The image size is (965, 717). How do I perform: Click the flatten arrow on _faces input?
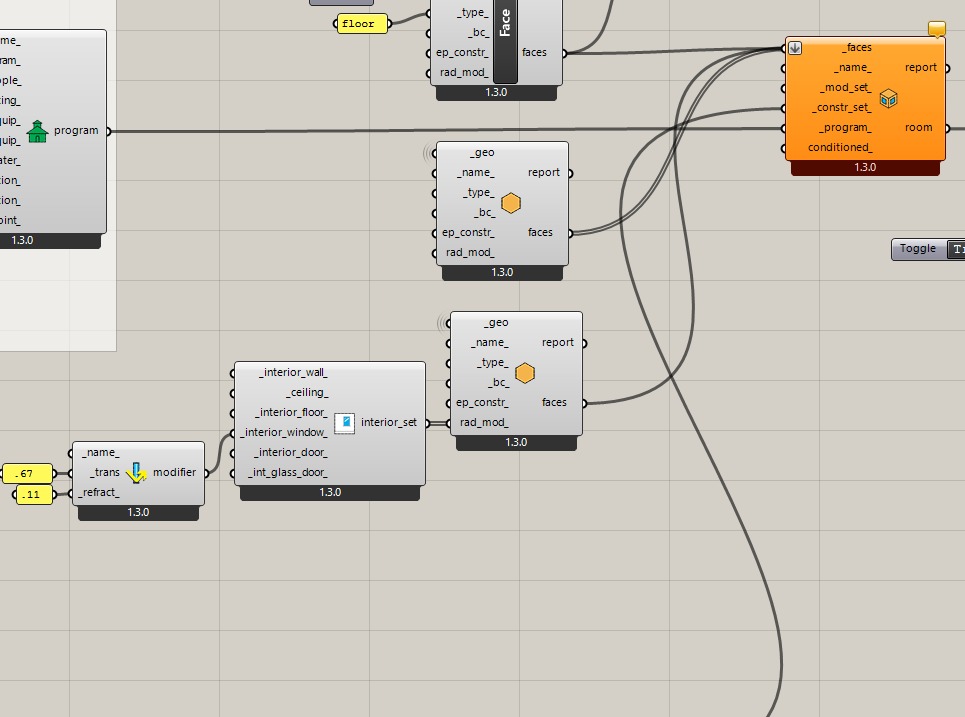pyautogui.click(x=795, y=48)
